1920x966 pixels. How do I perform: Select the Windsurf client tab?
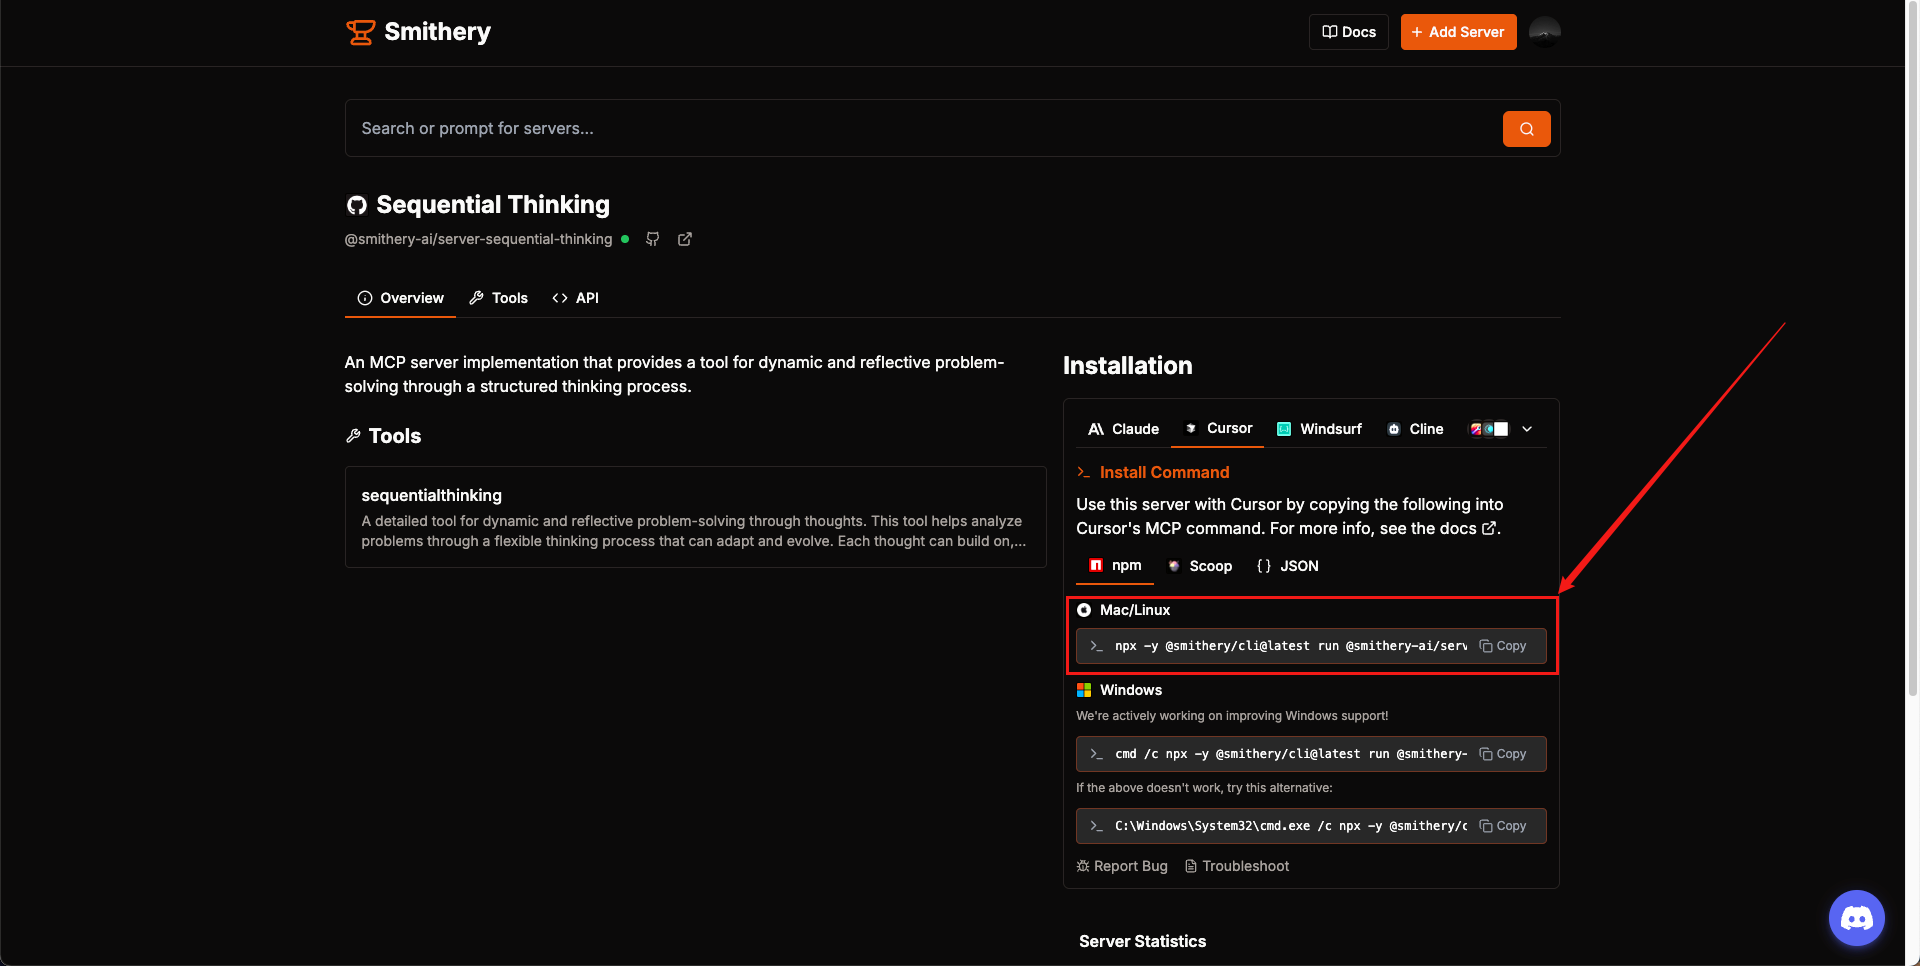[x=1319, y=429]
